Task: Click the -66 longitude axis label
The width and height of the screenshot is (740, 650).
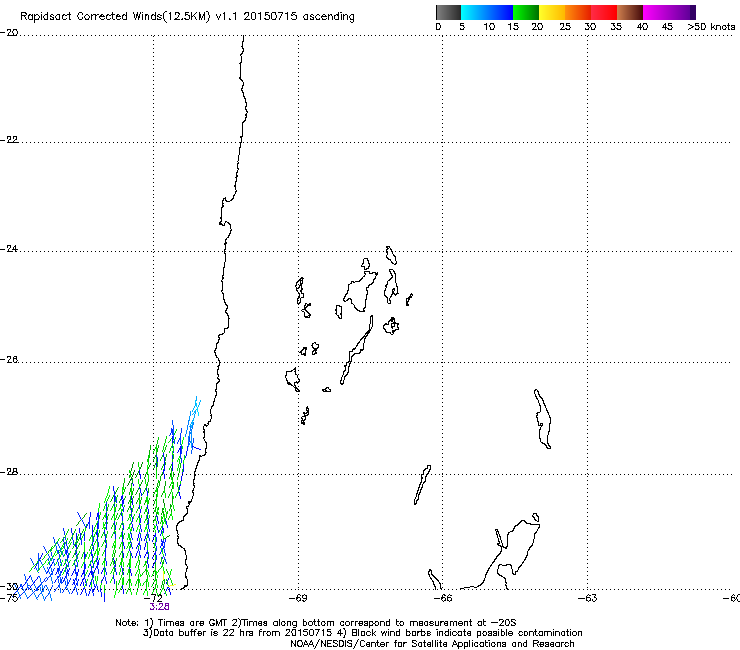Action: coord(443,598)
